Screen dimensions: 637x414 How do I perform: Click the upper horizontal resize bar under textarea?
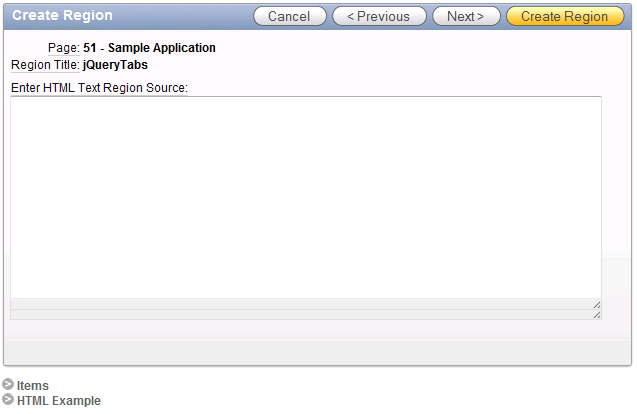tap(306, 305)
